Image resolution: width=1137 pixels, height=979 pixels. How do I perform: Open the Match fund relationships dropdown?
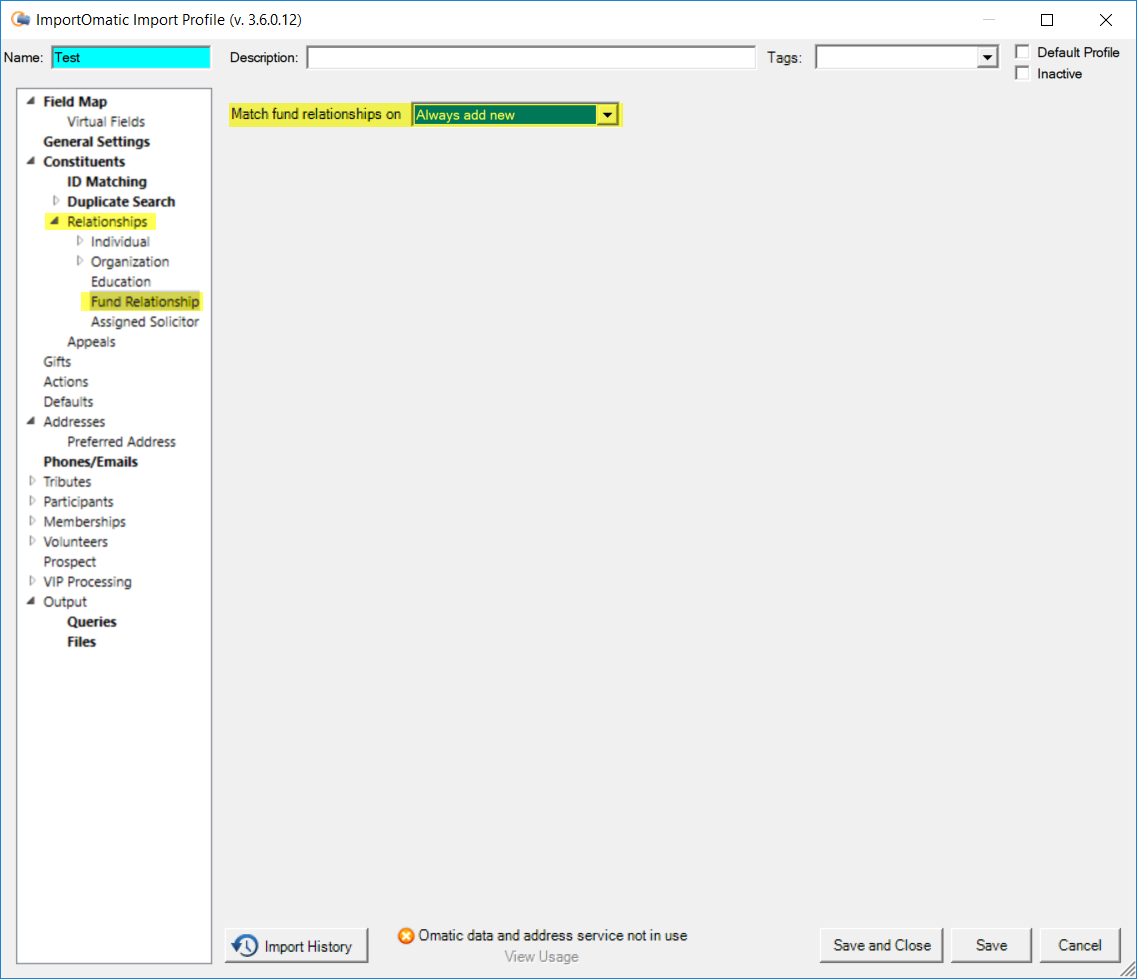(606, 115)
